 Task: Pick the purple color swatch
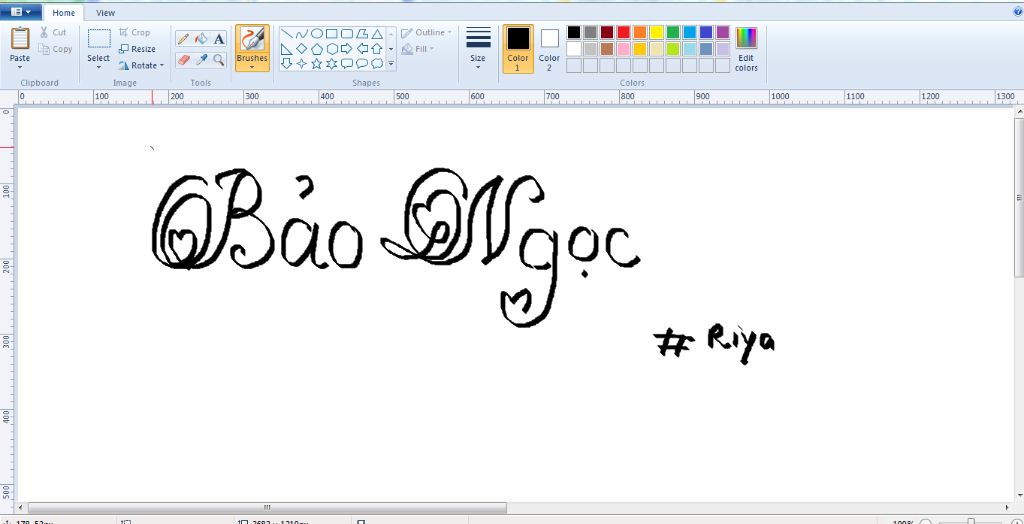coord(722,32)
